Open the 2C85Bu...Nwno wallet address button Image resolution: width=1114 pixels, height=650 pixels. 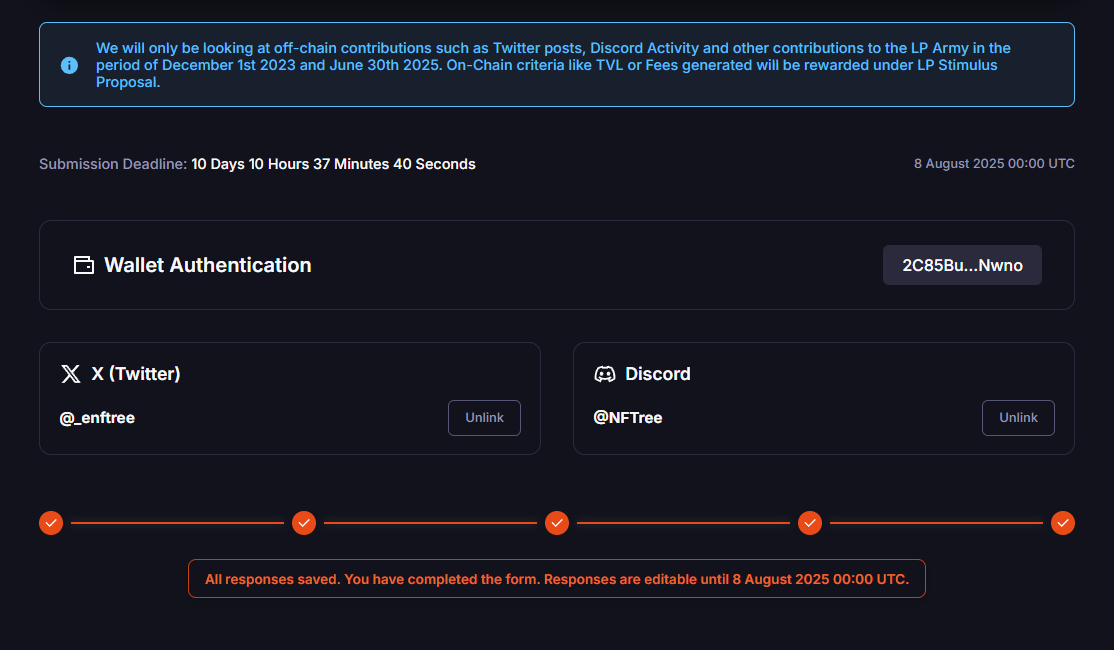(x=962, y=265)
